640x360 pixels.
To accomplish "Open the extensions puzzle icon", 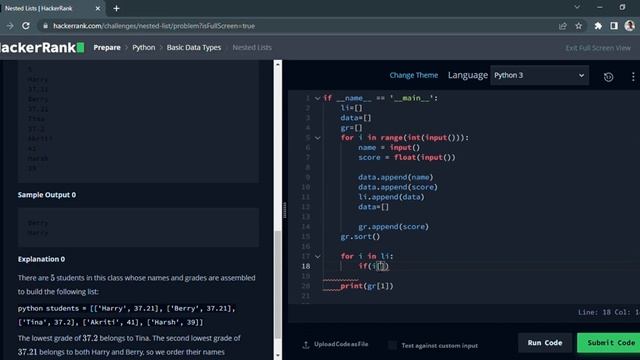I will (598, 26).
